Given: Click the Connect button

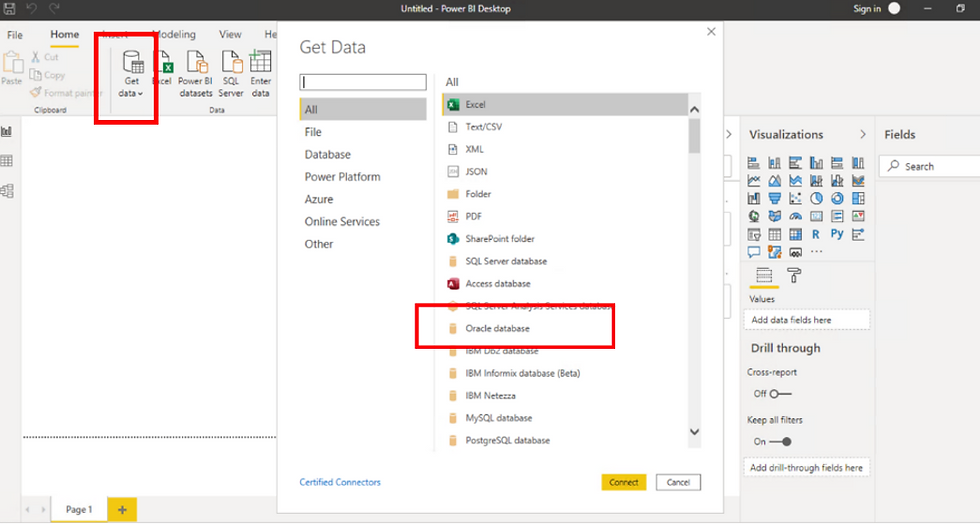Looking at the screenshot, I should tap(624, 482).
